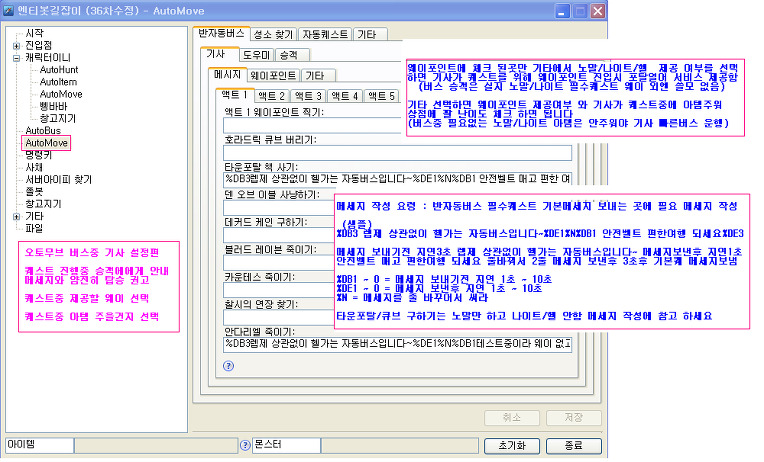Click the 덴 오브 이블 사냥하기 input field

(279, 208)
